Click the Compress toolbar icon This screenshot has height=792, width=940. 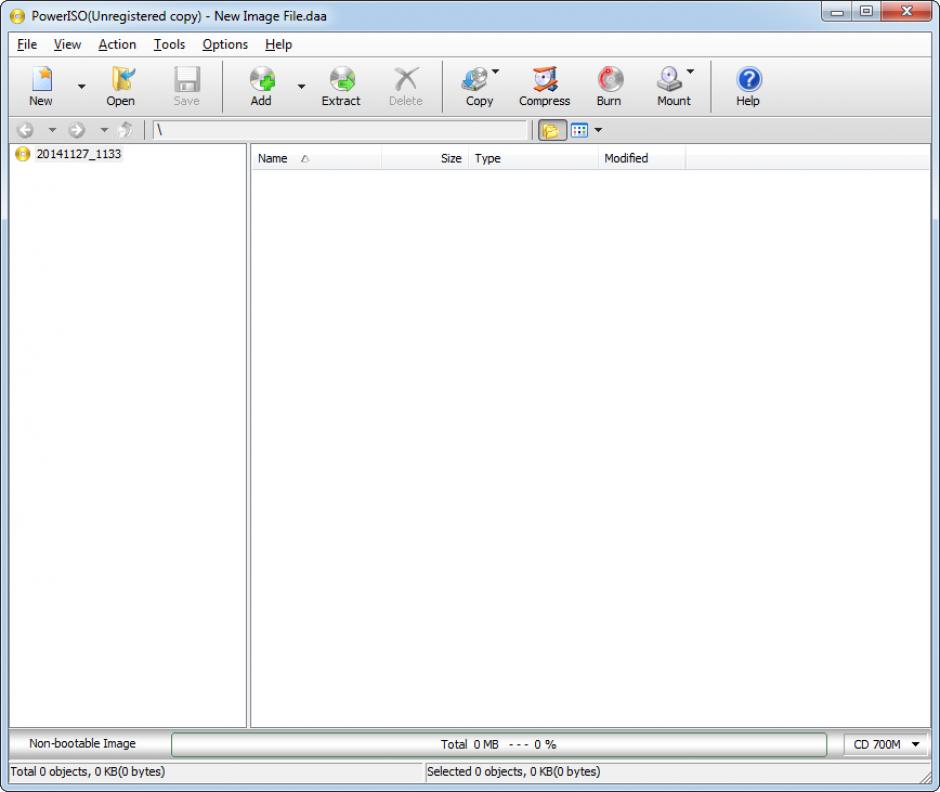point(545,86)
